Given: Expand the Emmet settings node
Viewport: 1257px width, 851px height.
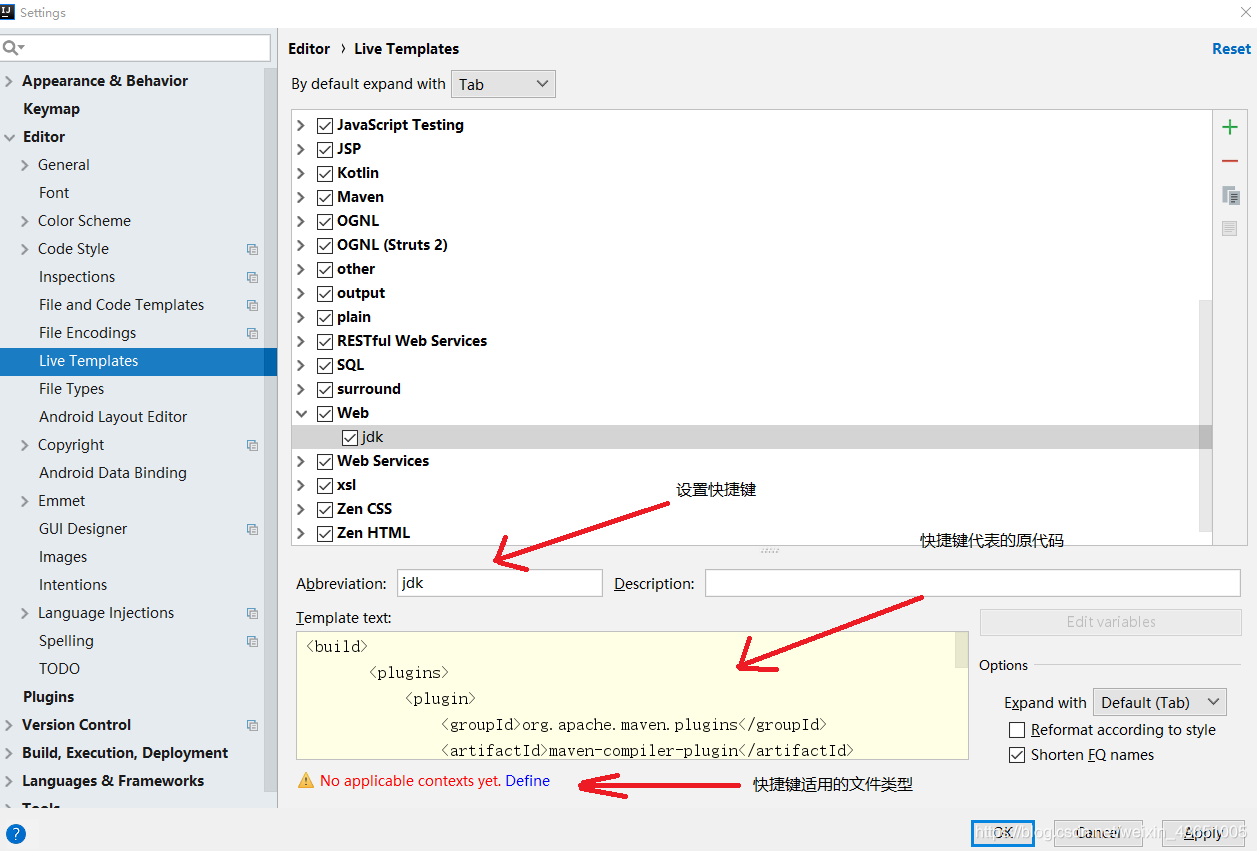Looking at the screenshot, I should (x=25, y=501).
